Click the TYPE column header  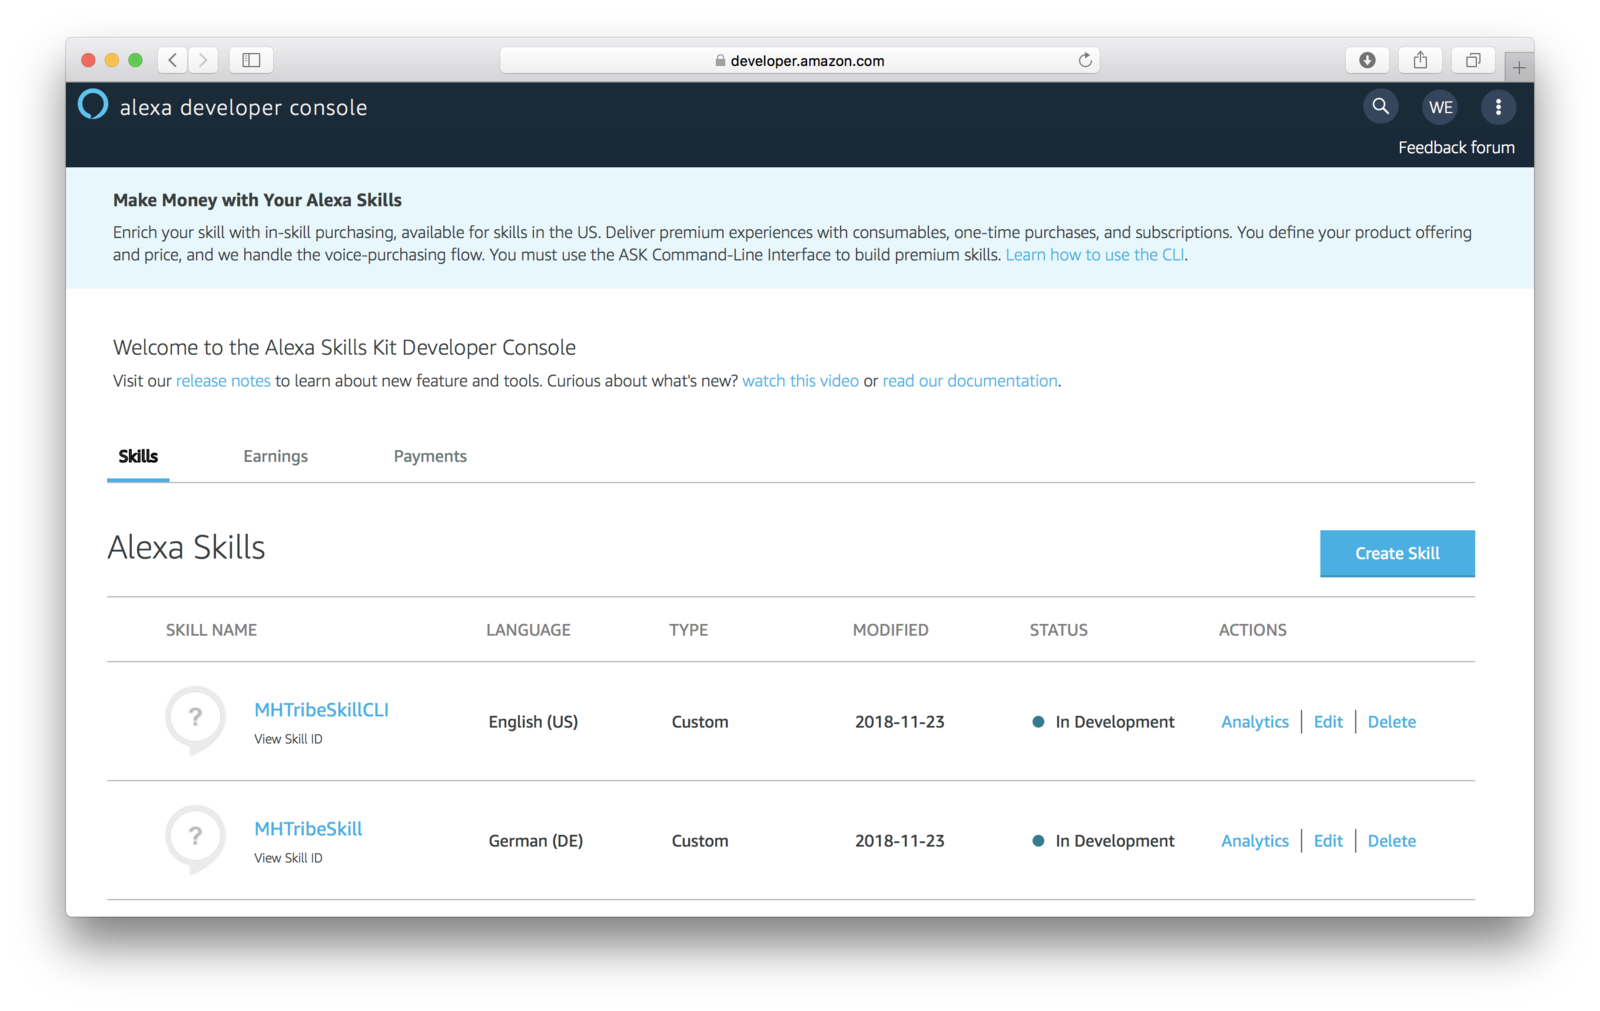click(x=688, y=630)
